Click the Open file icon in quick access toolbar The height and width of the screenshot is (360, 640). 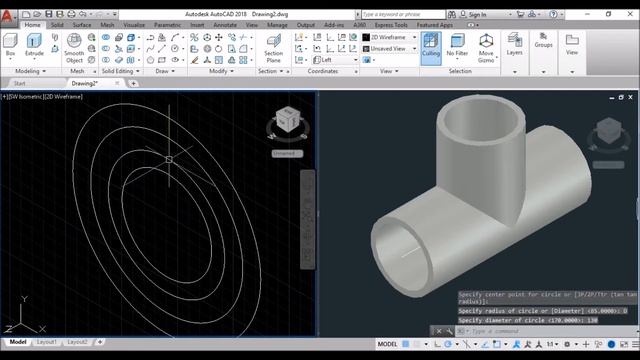click(x=37, y=14)
